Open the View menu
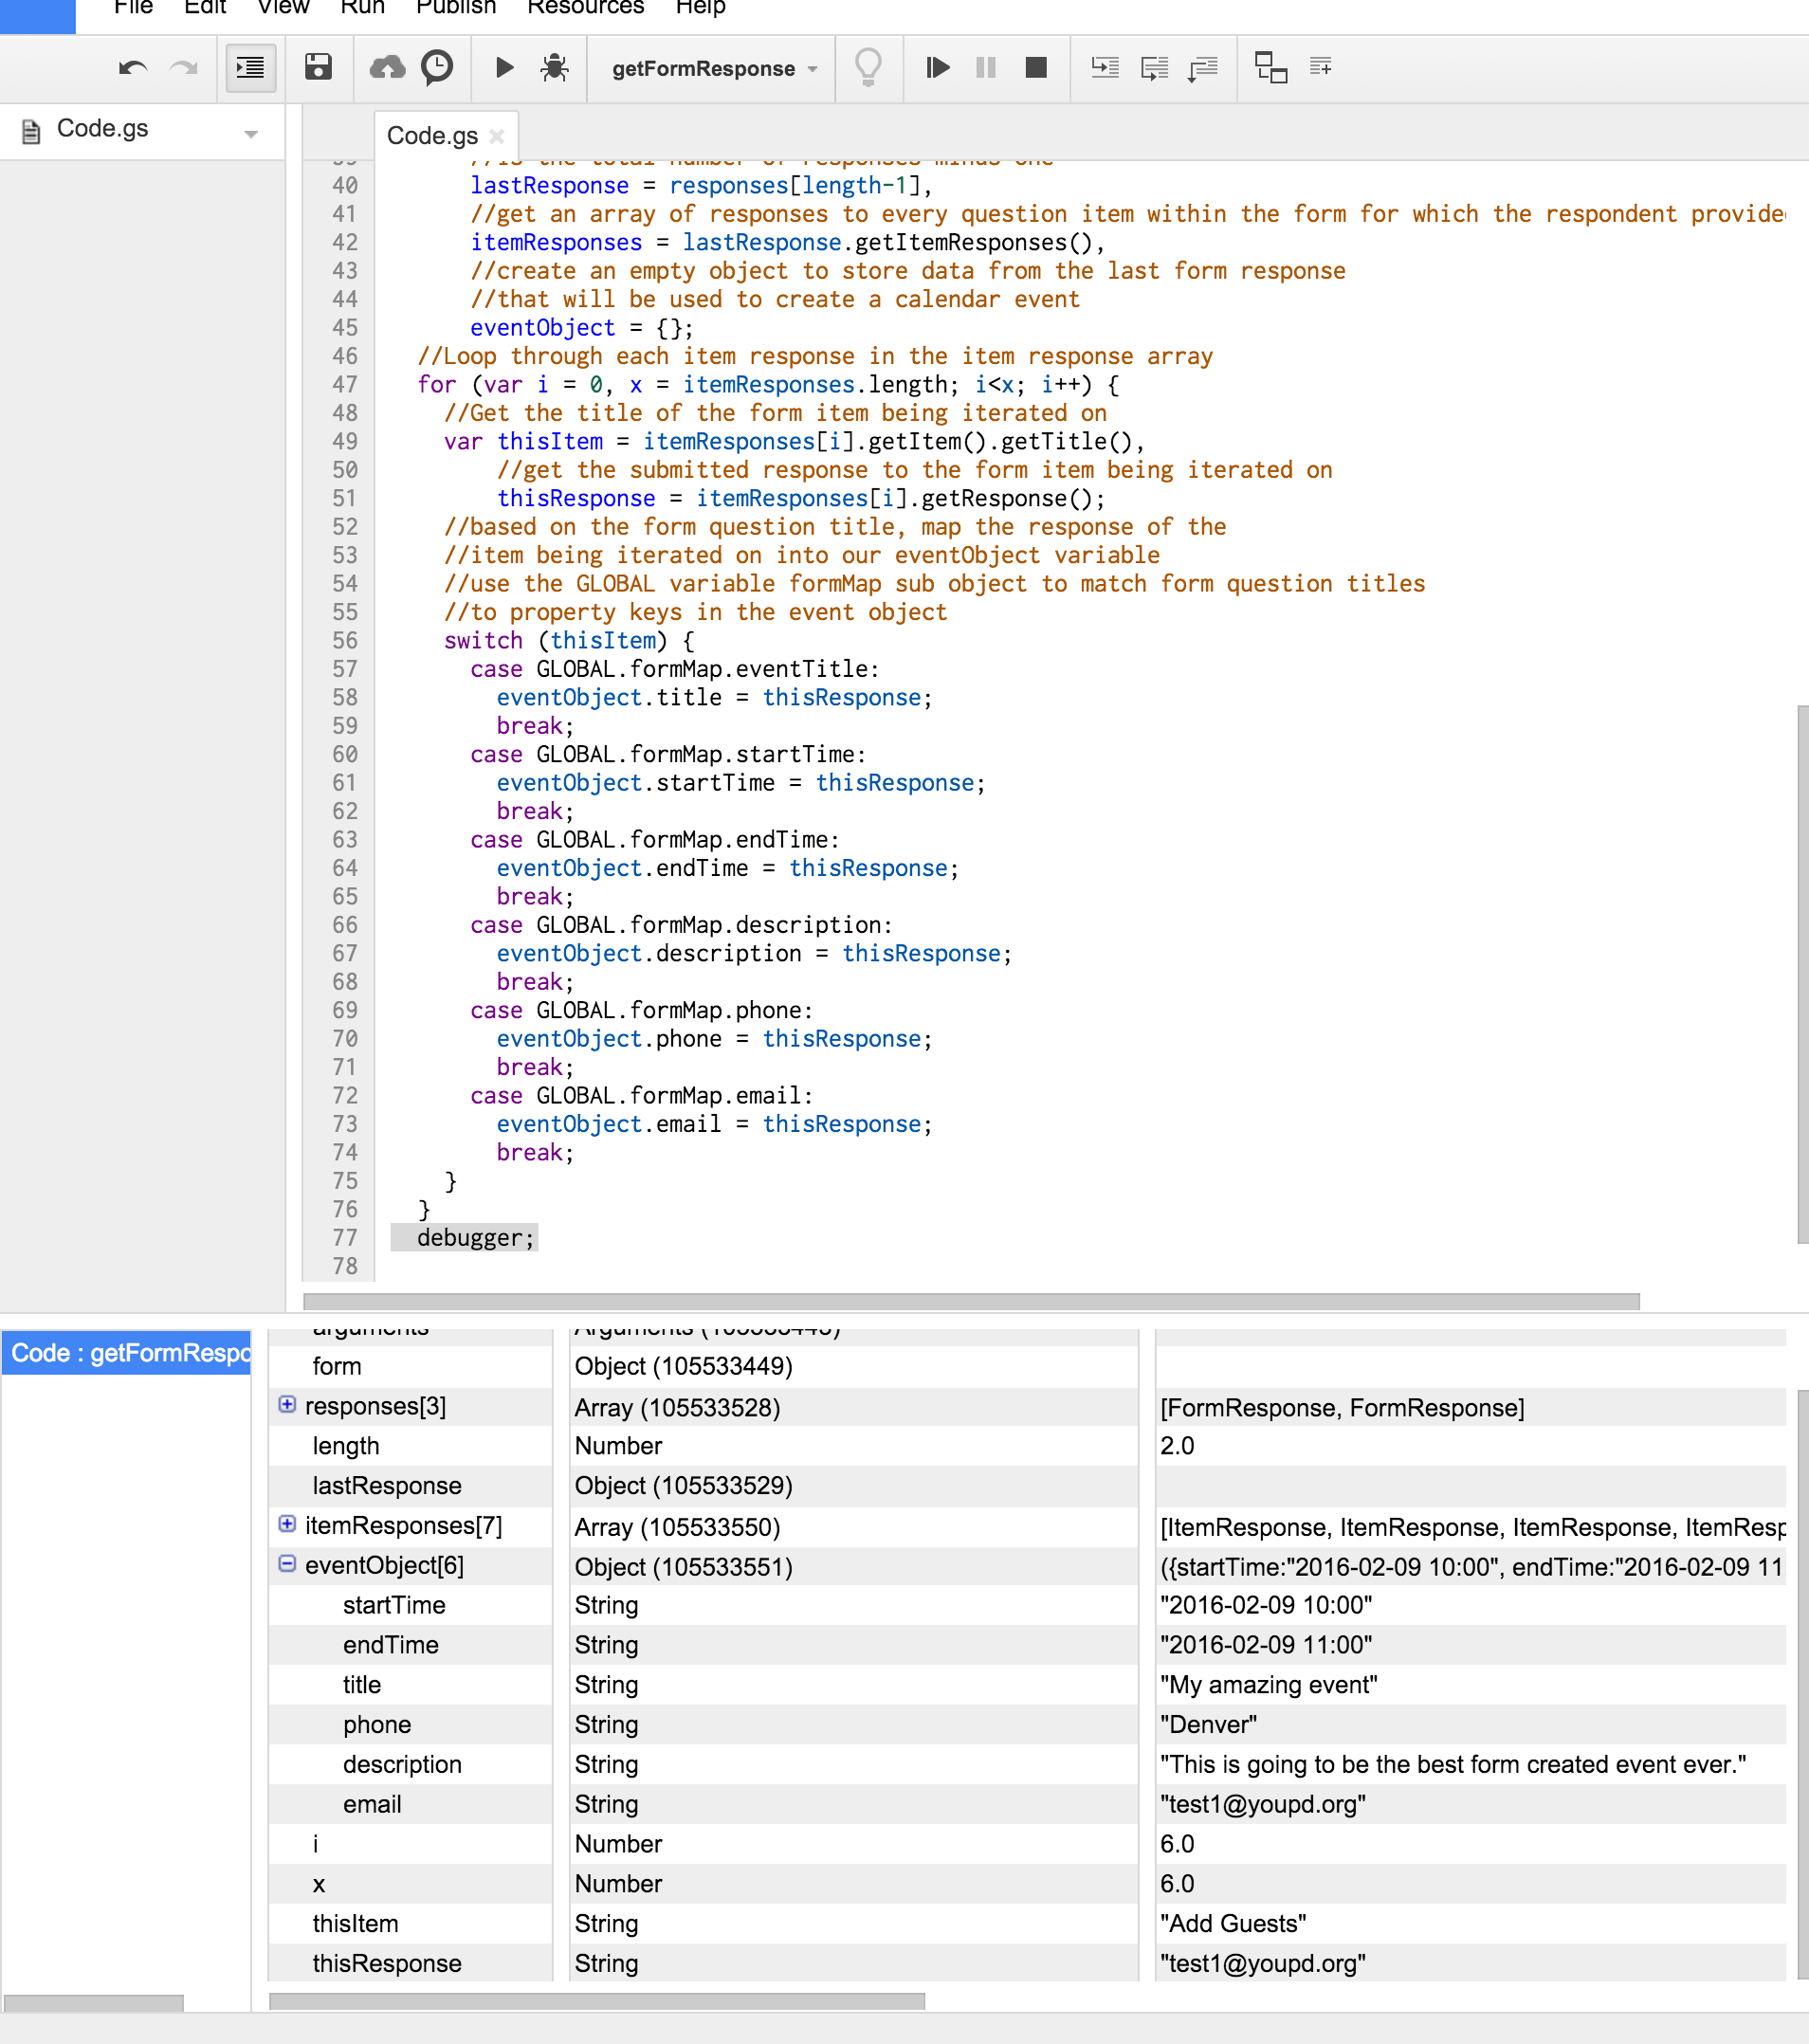This screenshot has height=2044, width=1809. [283, 7]
